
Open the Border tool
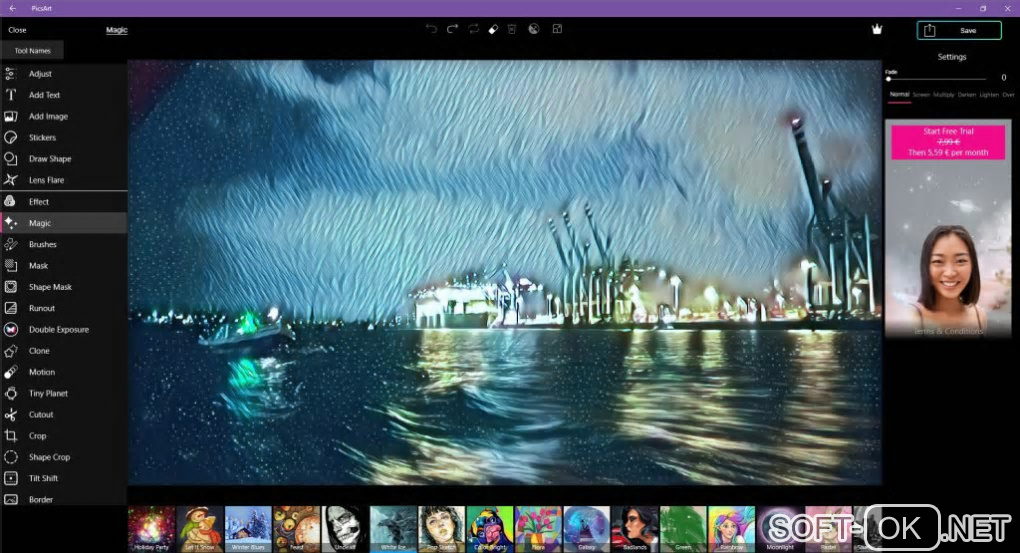click(63, 500)
